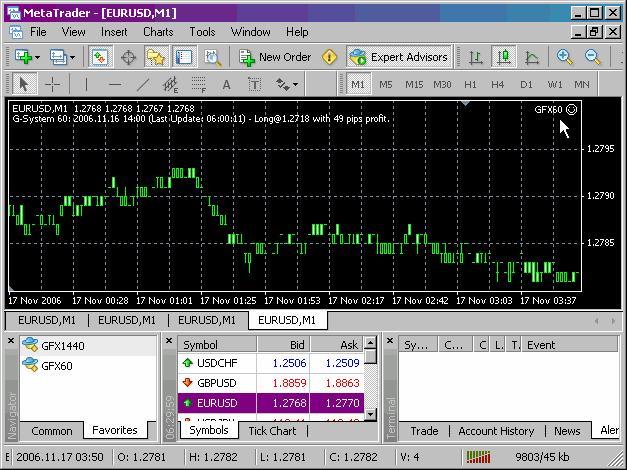Select the Trendline tool
Screen dimensions: 627x470
tap(143, 84)
